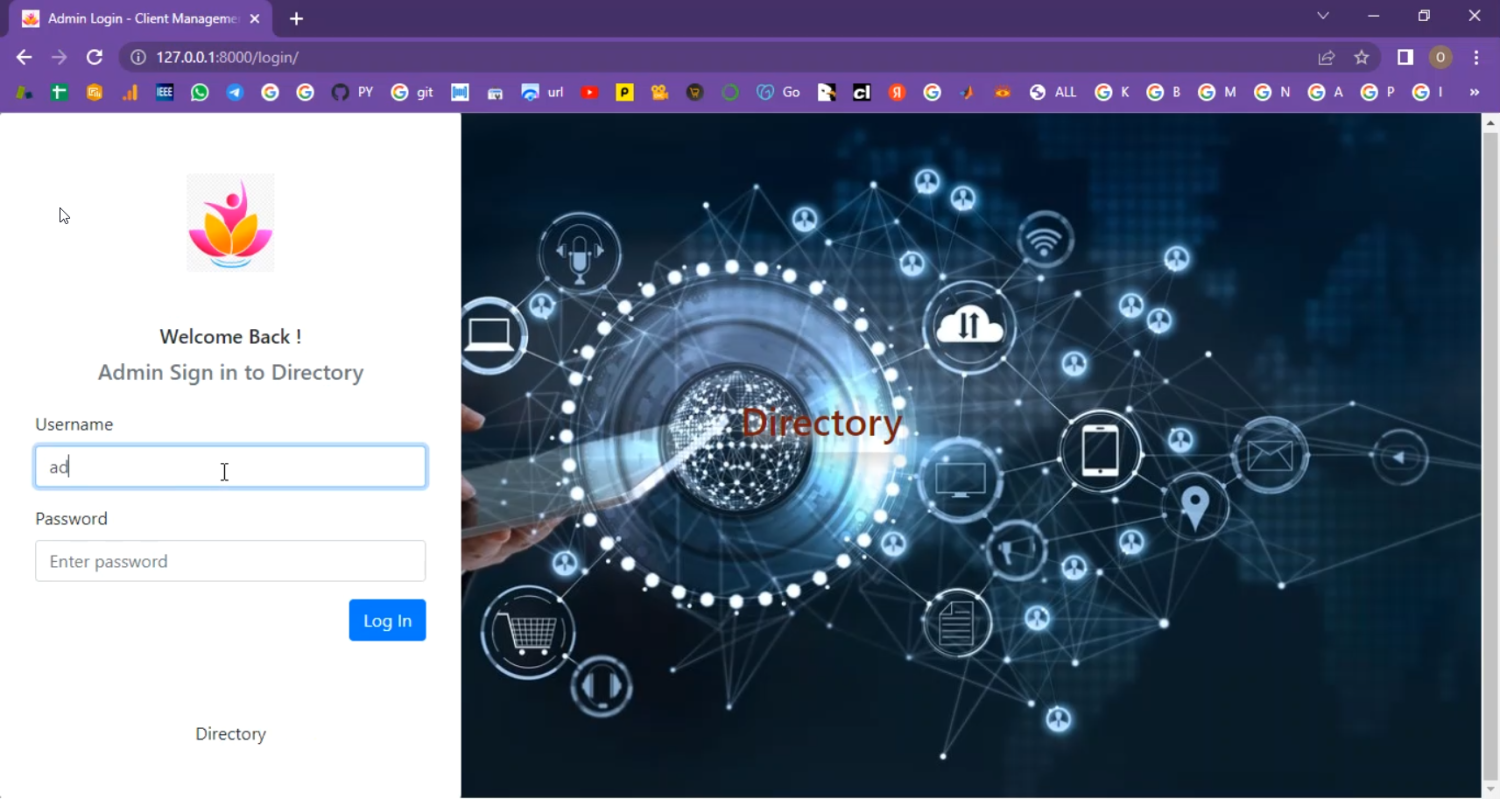Click the address bar URL 127.0.0.1:8000/login/
Viewport: 1500px width, 799px height.
click(x=227, y=57)
